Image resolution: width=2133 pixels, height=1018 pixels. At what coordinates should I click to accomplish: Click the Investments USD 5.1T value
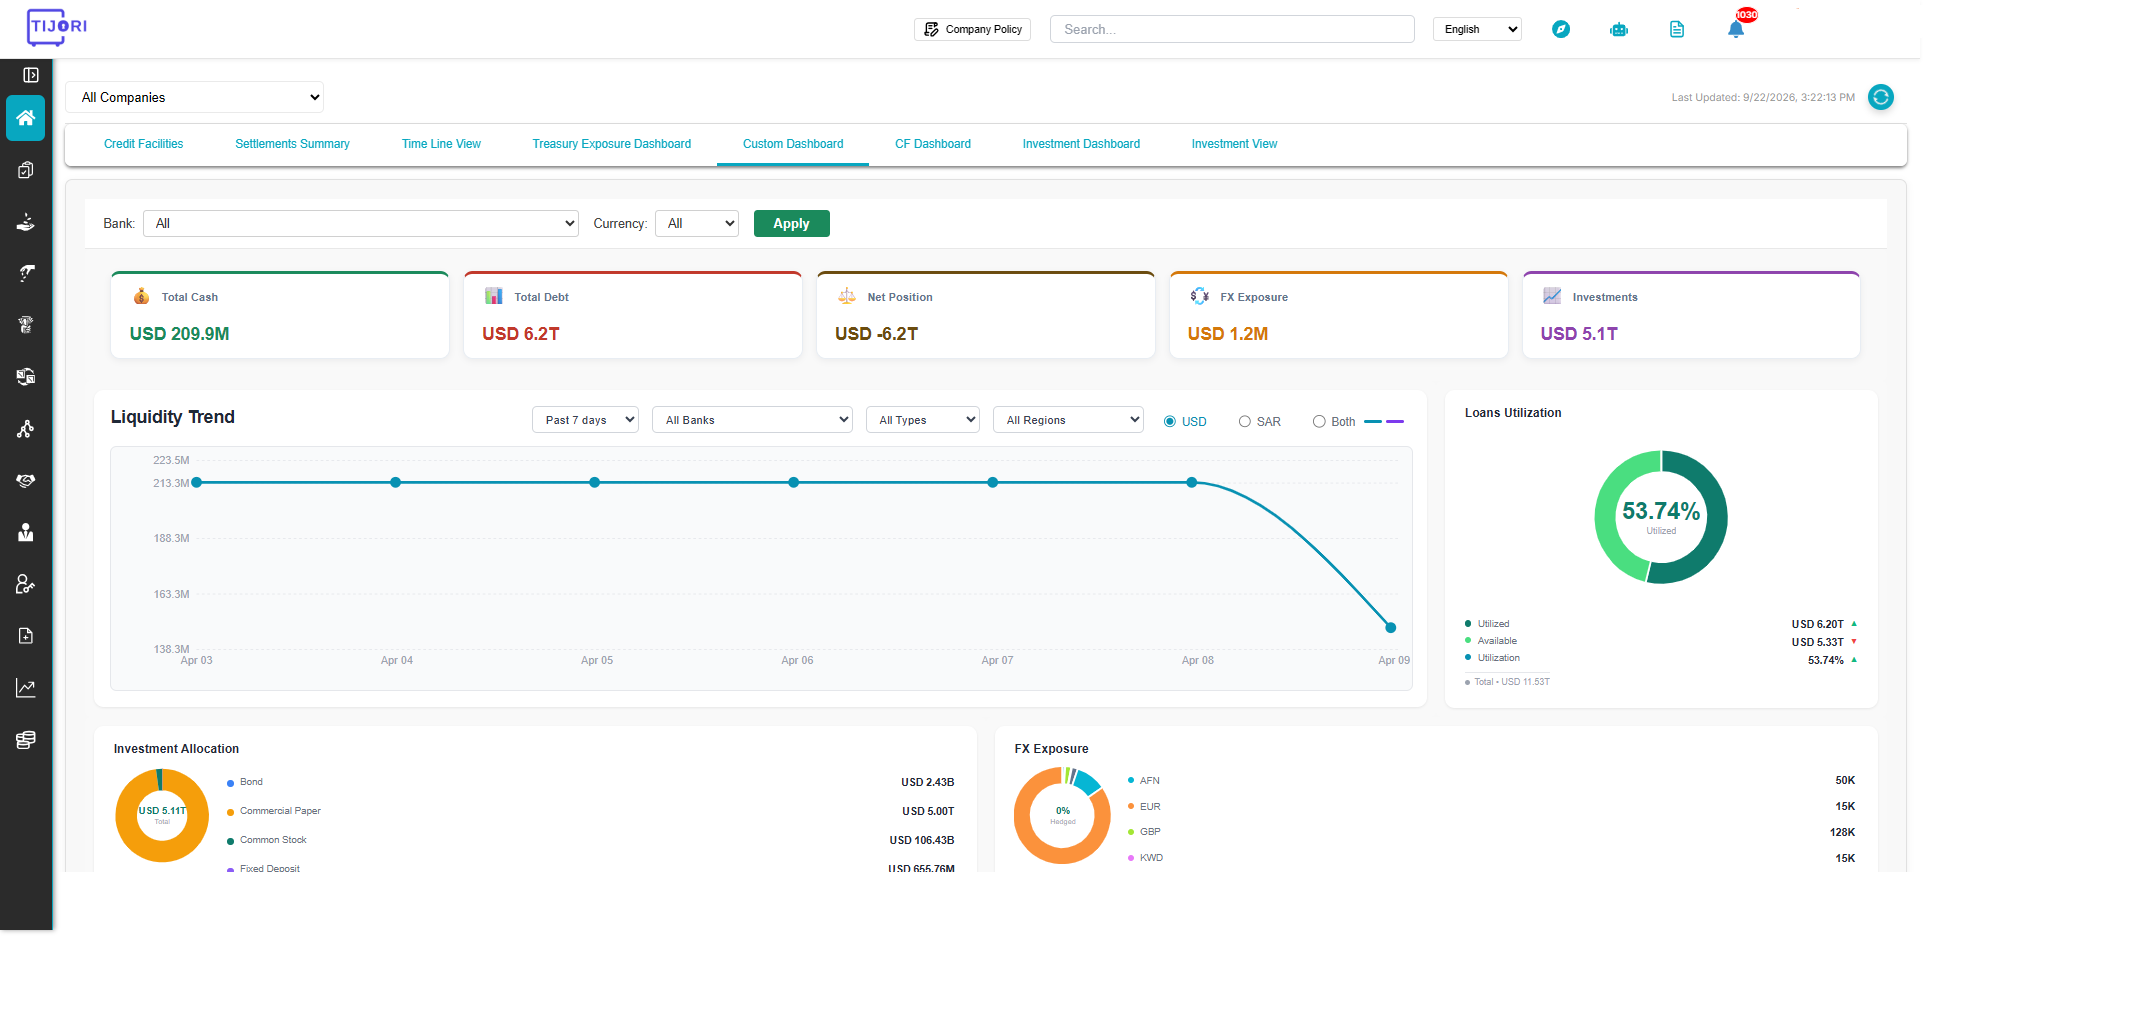coord(1579,334)
